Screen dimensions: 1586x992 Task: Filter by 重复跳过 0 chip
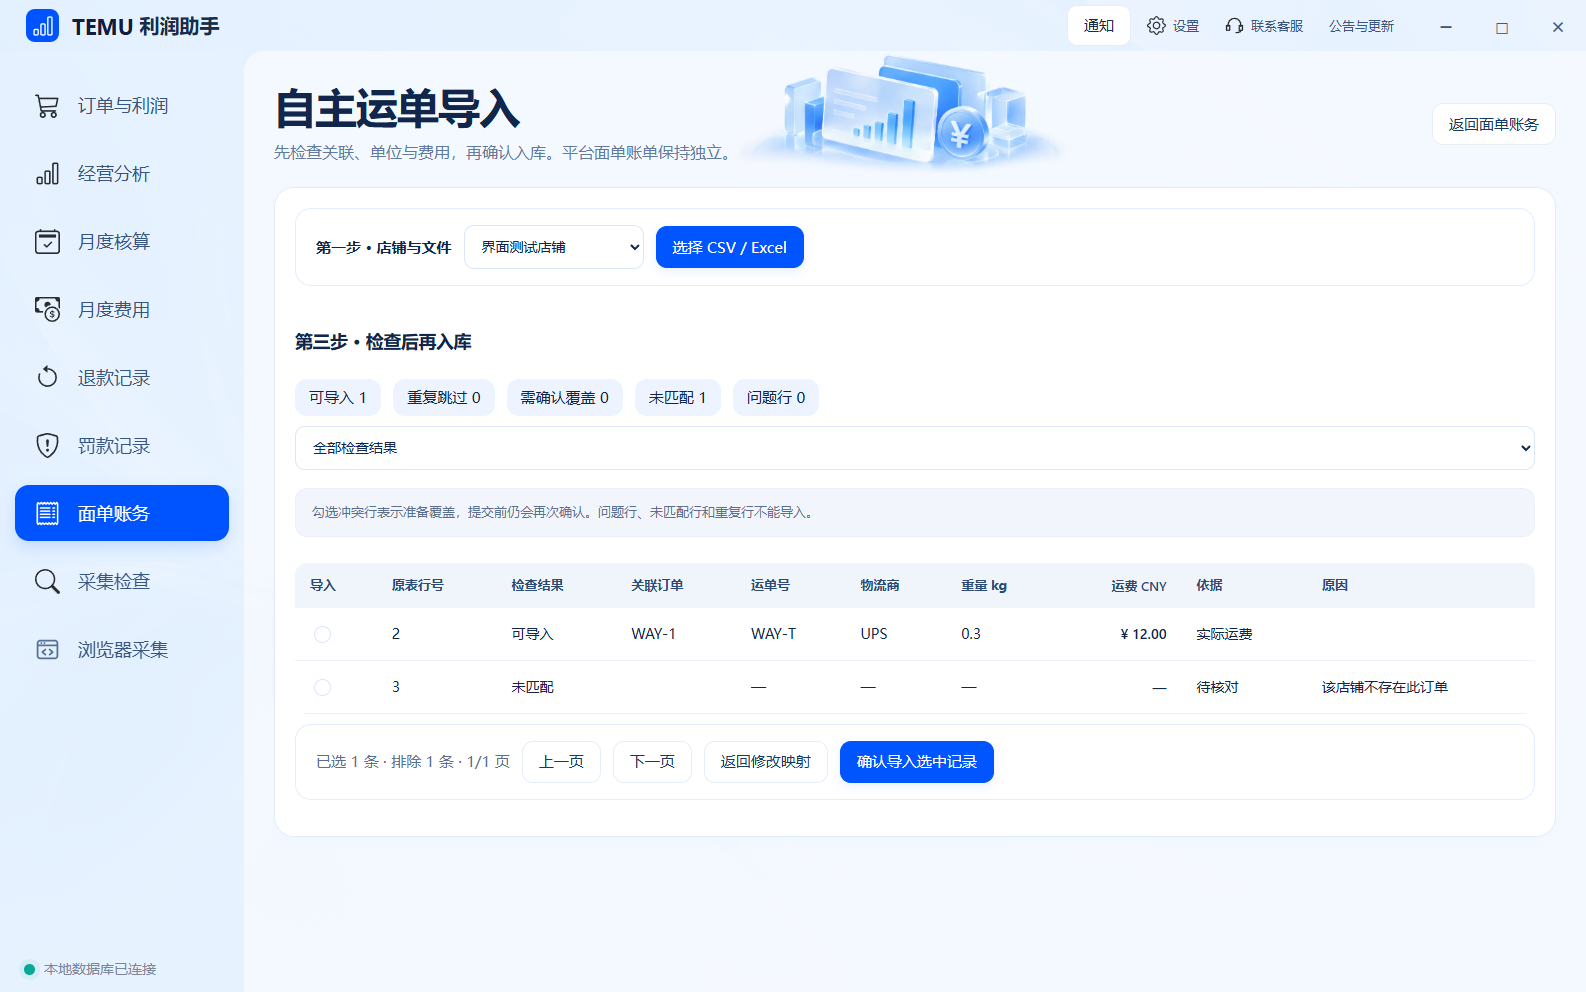coord(444,398)
